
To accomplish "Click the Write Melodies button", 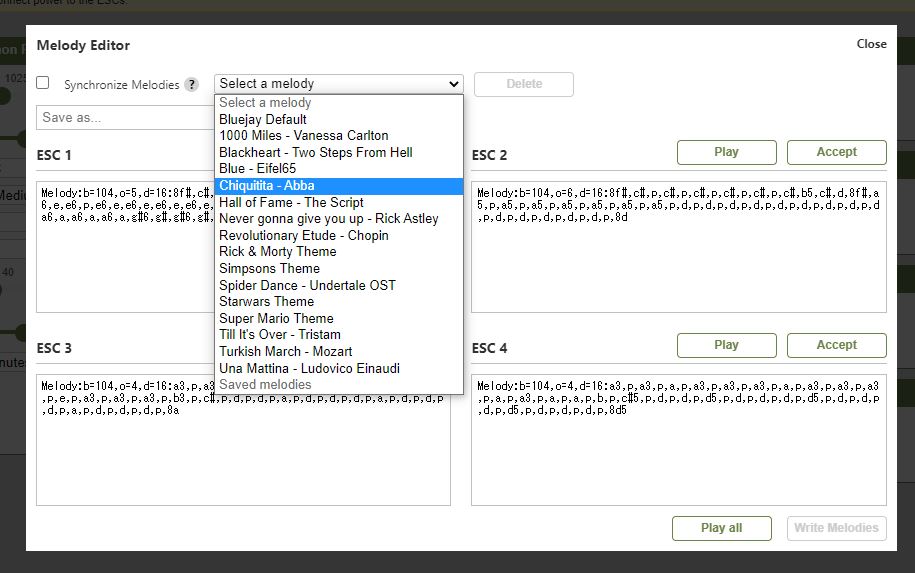I will (x=837, y=529).
